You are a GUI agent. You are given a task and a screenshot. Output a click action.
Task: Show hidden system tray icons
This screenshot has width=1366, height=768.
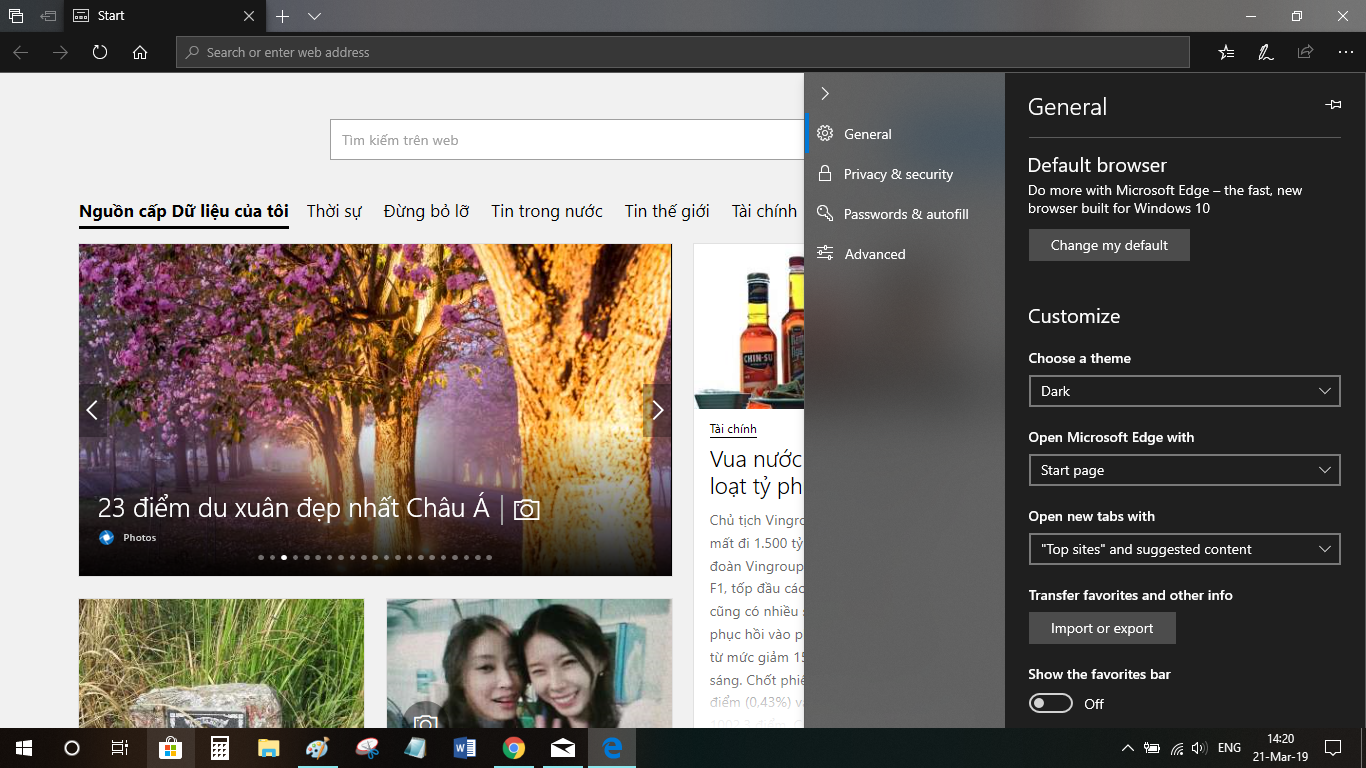pyautogui.click(x=1128, y=748)
